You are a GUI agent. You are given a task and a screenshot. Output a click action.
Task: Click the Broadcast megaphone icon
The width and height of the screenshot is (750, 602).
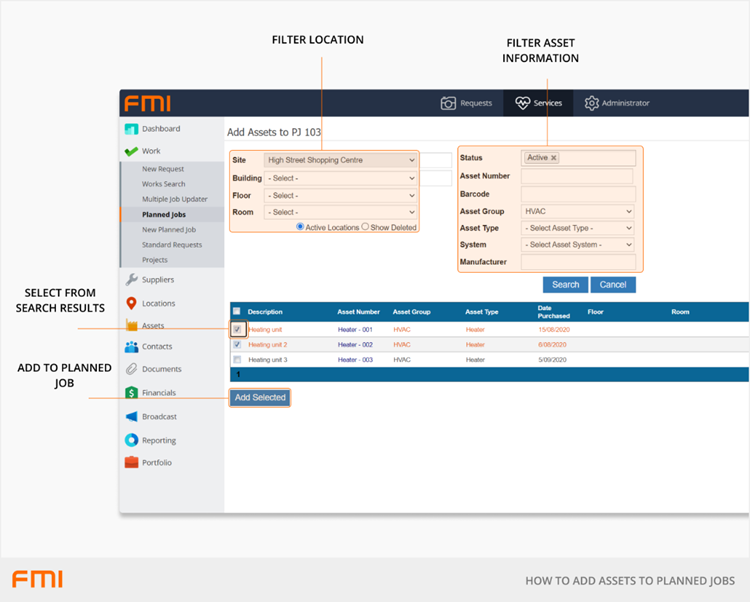click(x=131, y=416)
